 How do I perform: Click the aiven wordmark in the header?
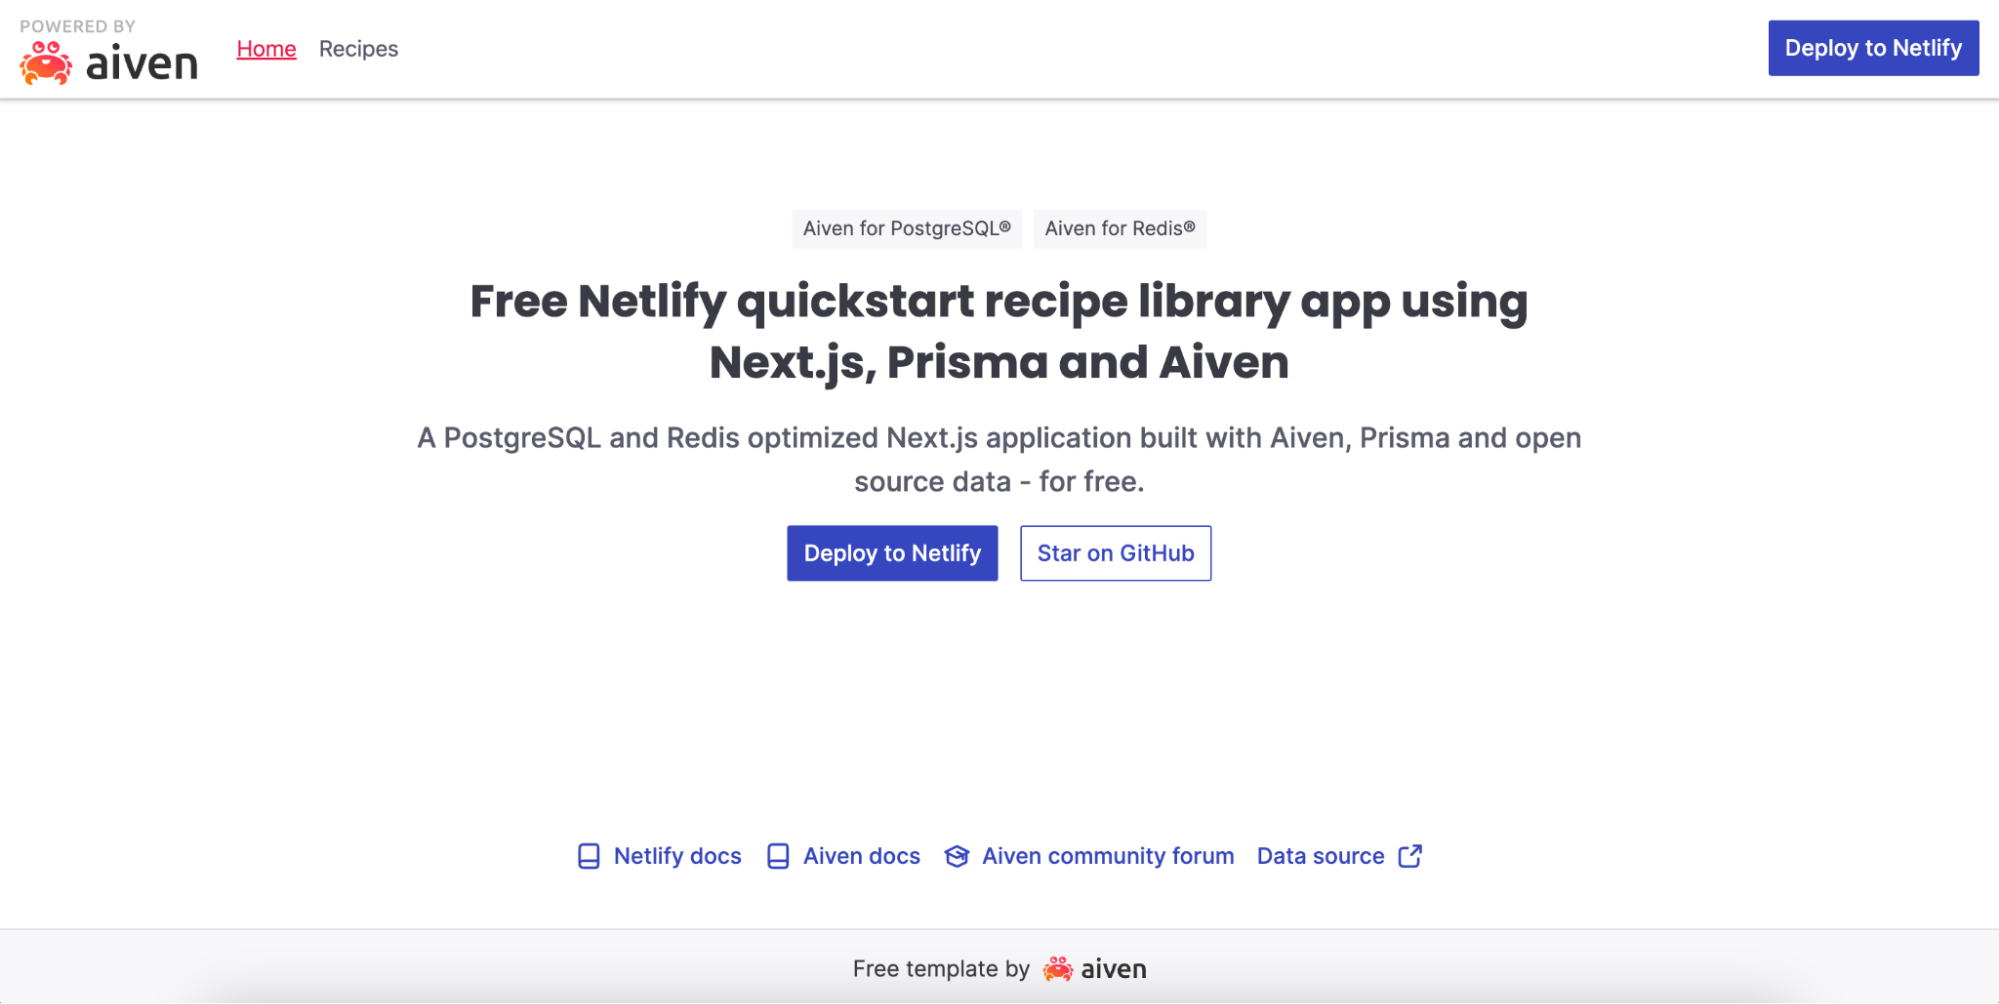tap(142, 65)
